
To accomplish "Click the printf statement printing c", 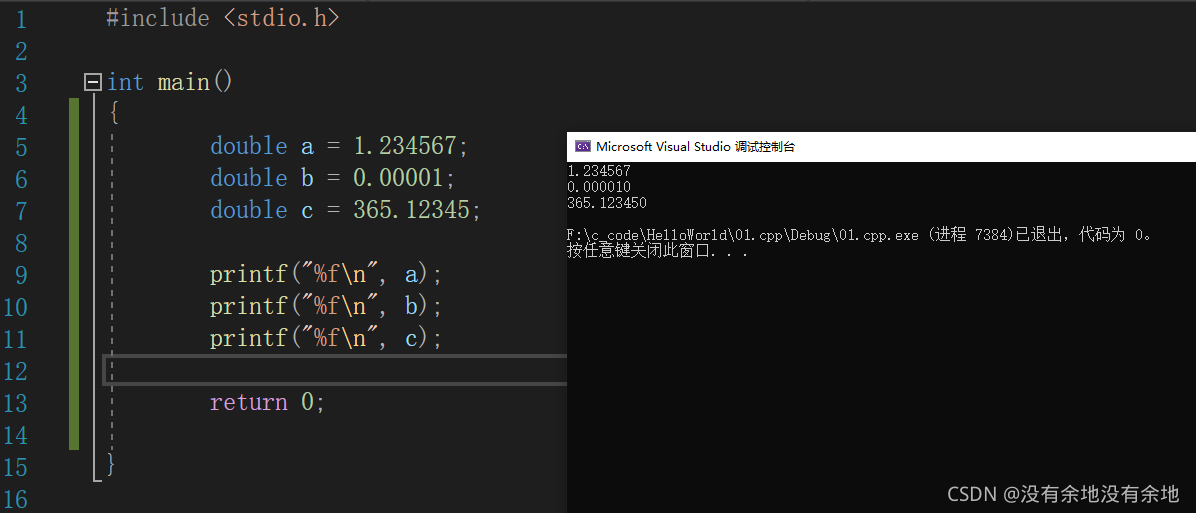I will [x=326, y=338].
